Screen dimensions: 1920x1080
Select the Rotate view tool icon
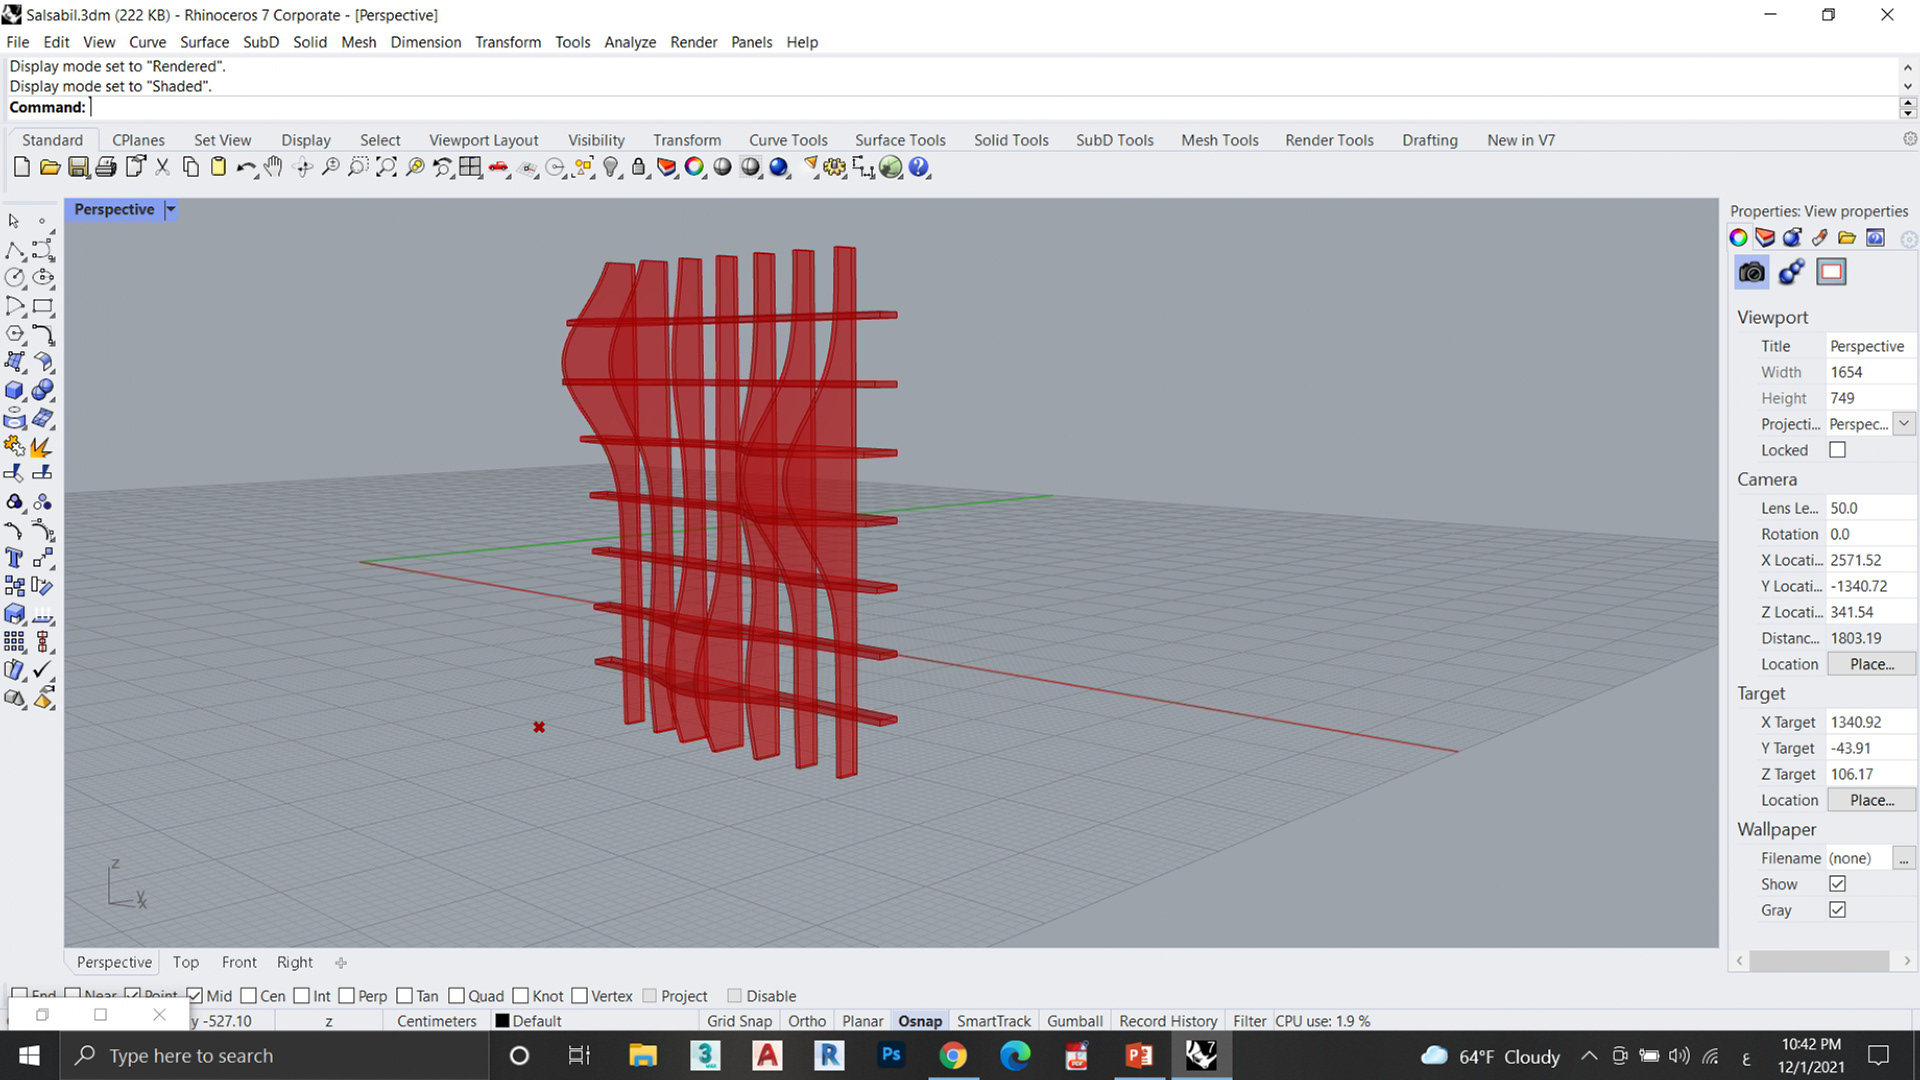pos(302,167)
